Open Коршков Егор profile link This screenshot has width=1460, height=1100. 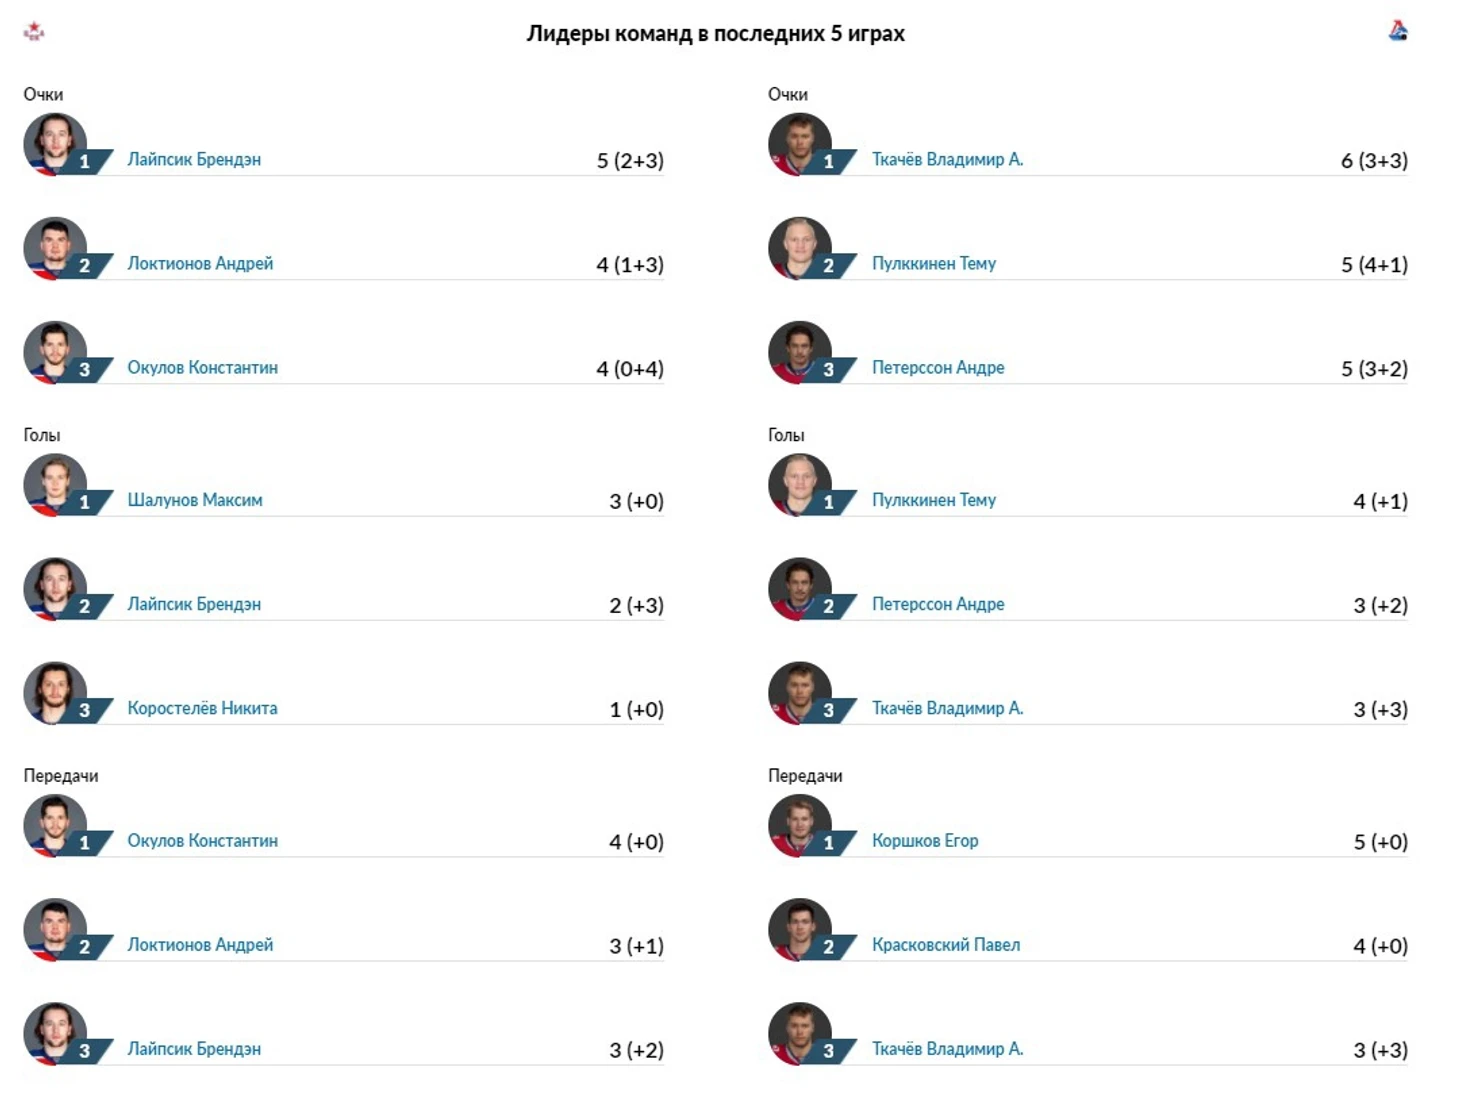click(925, 841)
